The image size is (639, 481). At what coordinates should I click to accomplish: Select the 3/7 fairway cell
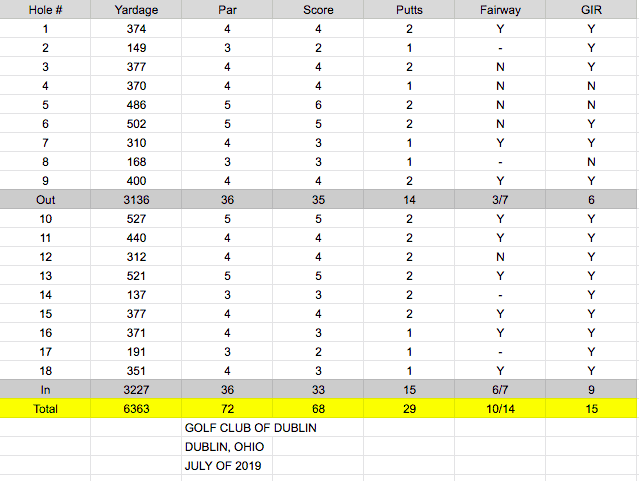tap(499, 199)
